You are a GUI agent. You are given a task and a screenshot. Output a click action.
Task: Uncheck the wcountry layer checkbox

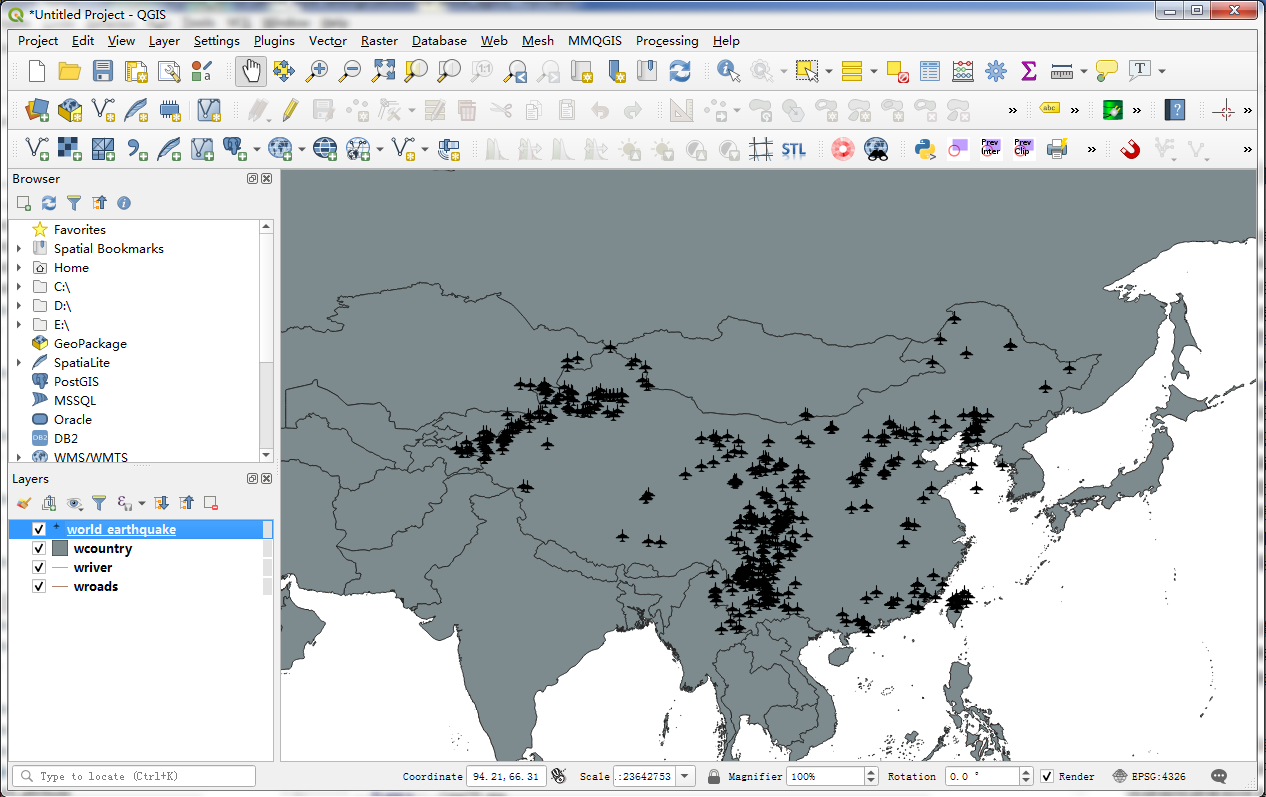[39, 548]
